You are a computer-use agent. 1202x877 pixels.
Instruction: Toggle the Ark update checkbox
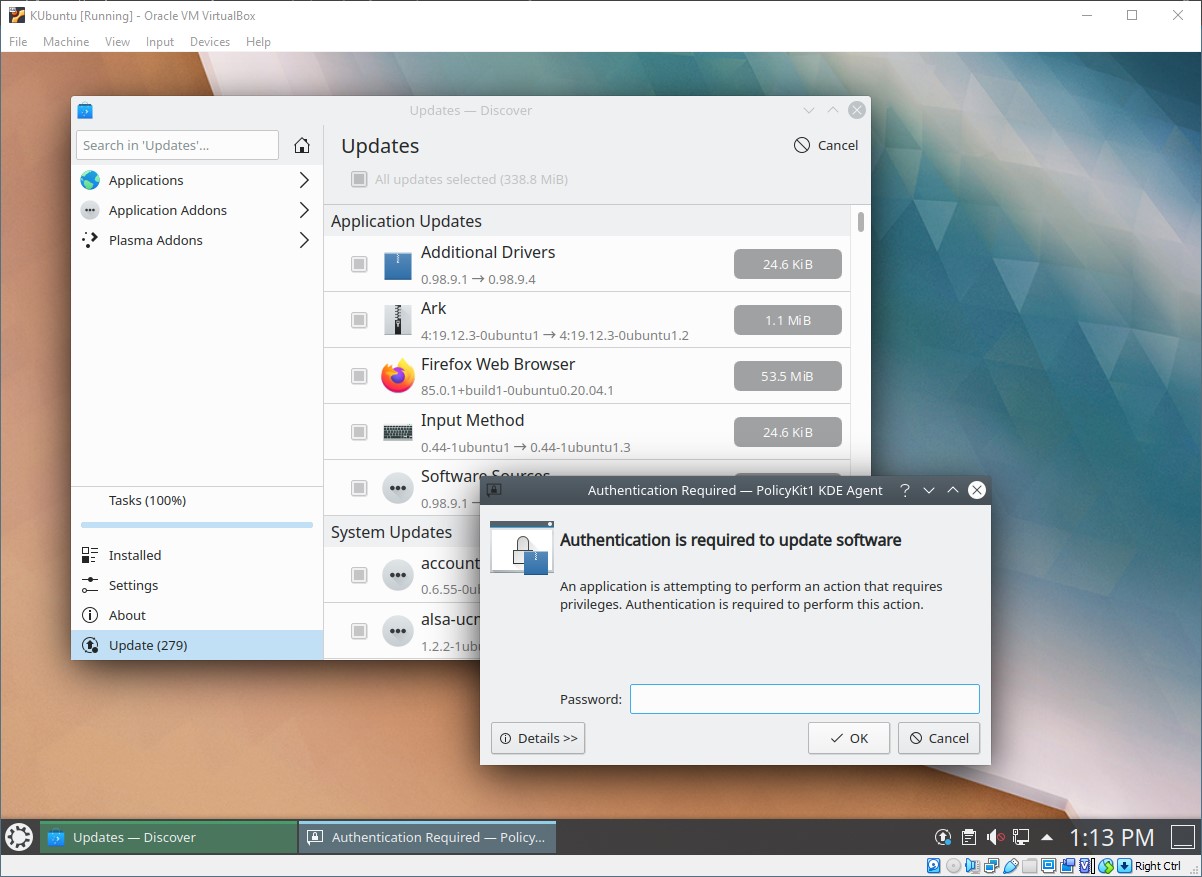tap(358, 320)
